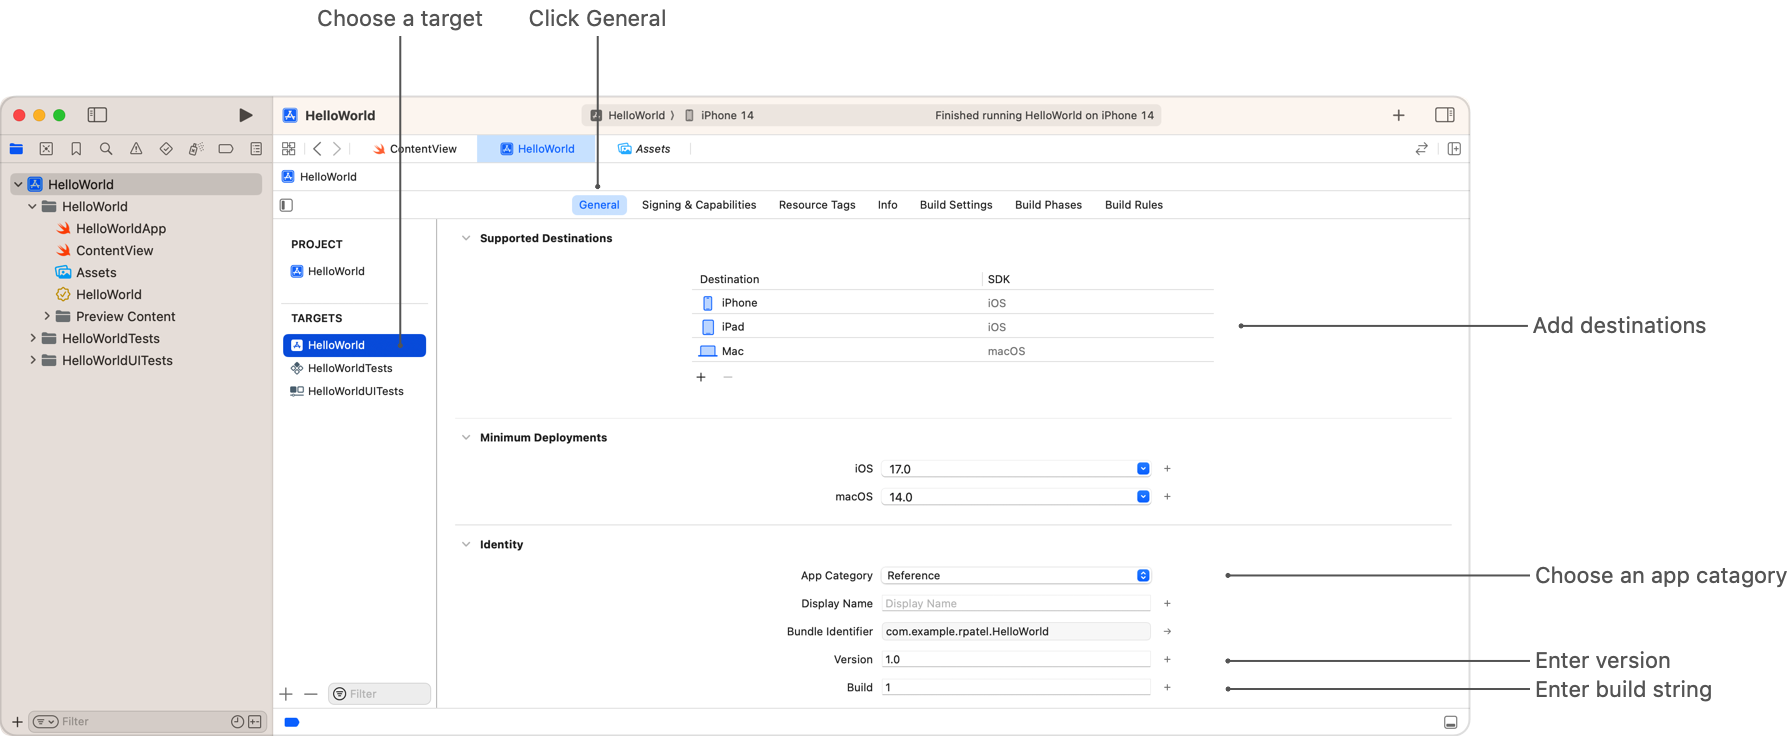The width and height of the screenshot is (1792, 736).
Task: Open the Bookmark navigator icon
Action: click(x=76, y=149)
